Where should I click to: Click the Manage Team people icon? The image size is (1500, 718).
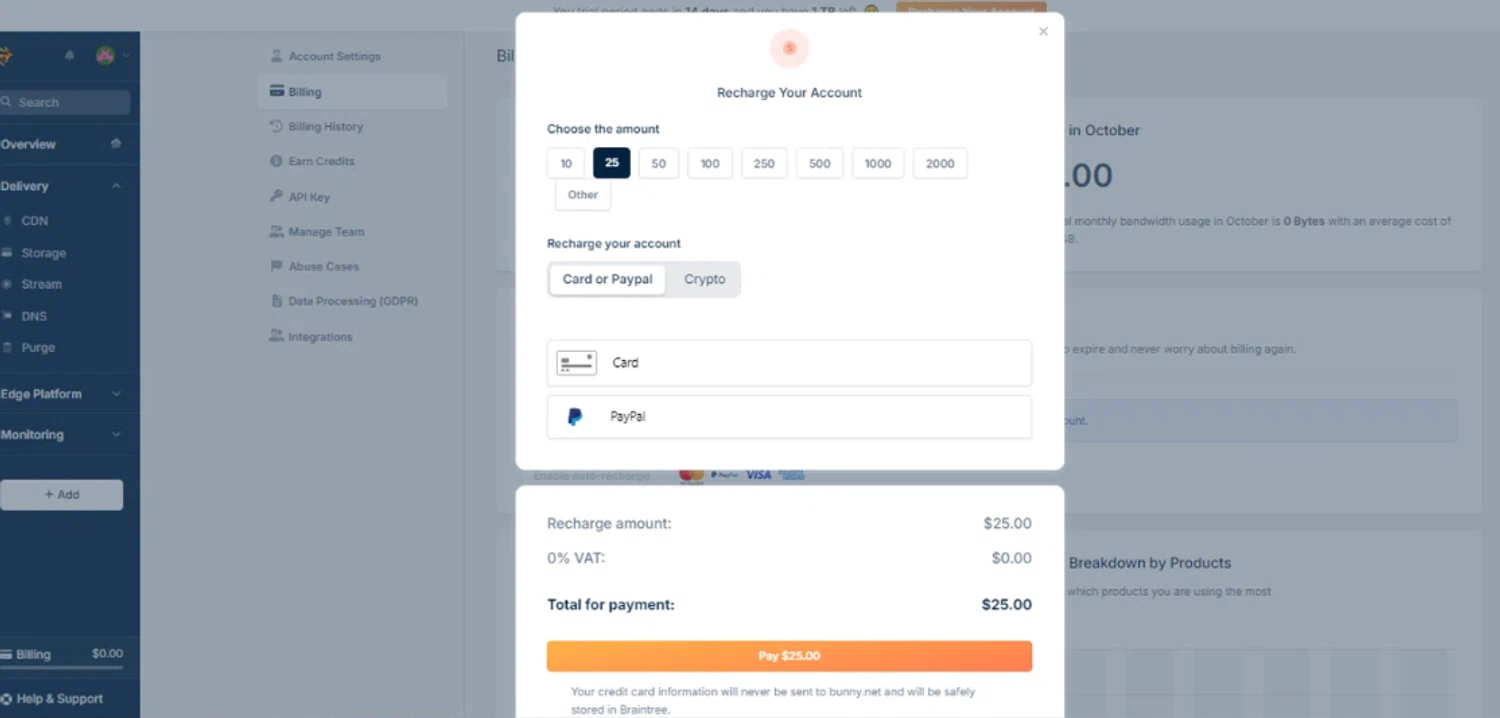pyautogui.click(x=277, y=231)
